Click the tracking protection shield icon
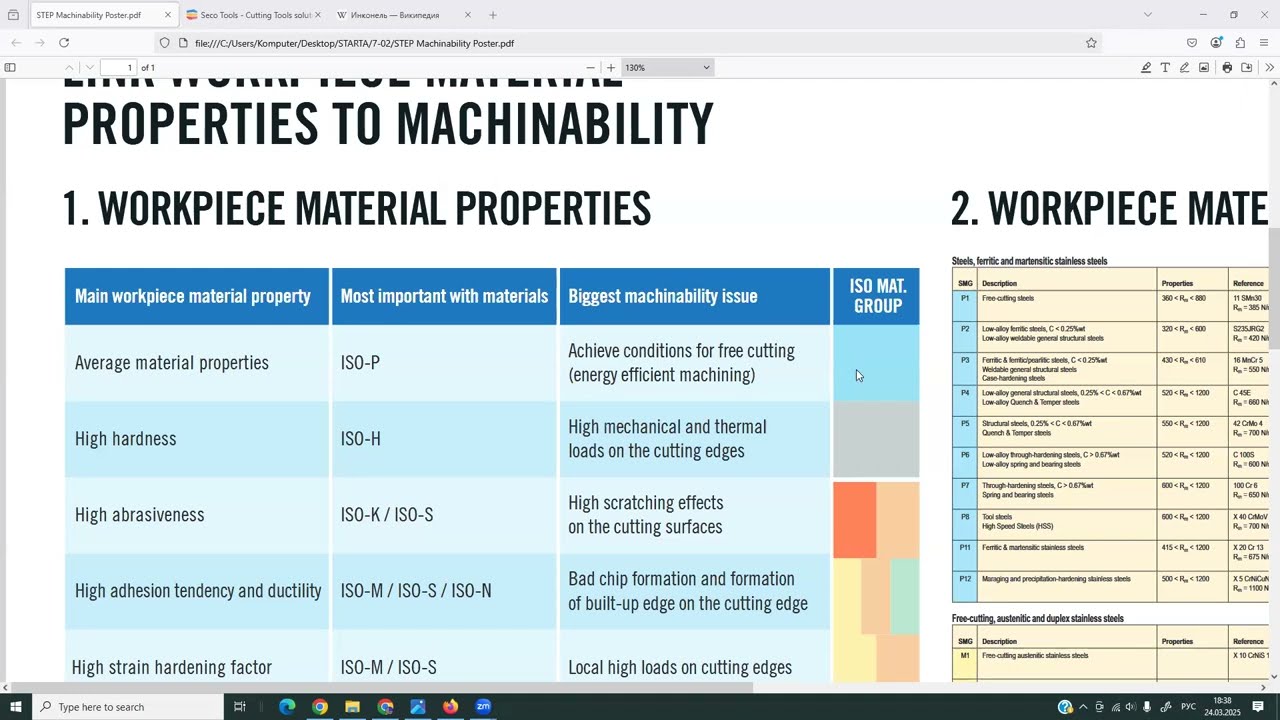 (x=164, y=43)
